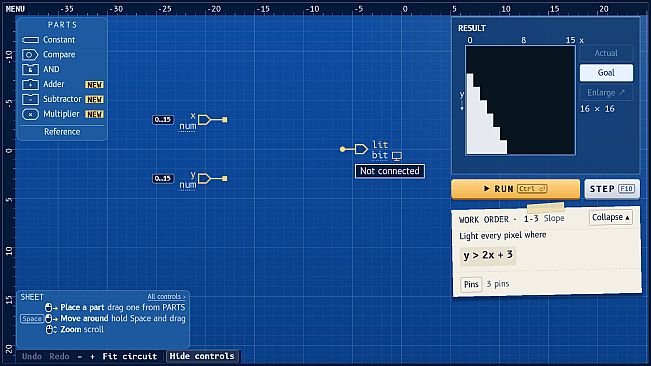Screen dimensions: 651x366
Task: Click the y > 2x + 3 formula
Action: click(488, 255)
